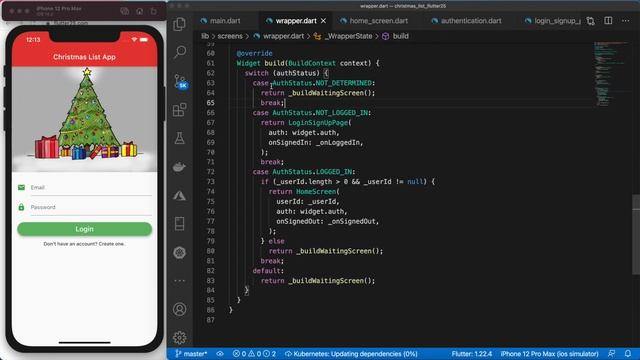640x360 pixels.
Task: Click the editor vertical scrollbar thumb
Action: coord(636,235)
